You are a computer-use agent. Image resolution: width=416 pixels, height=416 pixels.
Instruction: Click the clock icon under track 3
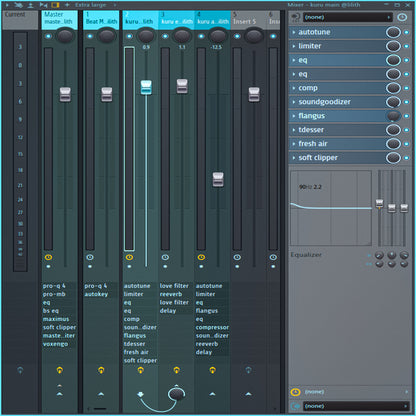pyautogui.click(x=165, y=257)
